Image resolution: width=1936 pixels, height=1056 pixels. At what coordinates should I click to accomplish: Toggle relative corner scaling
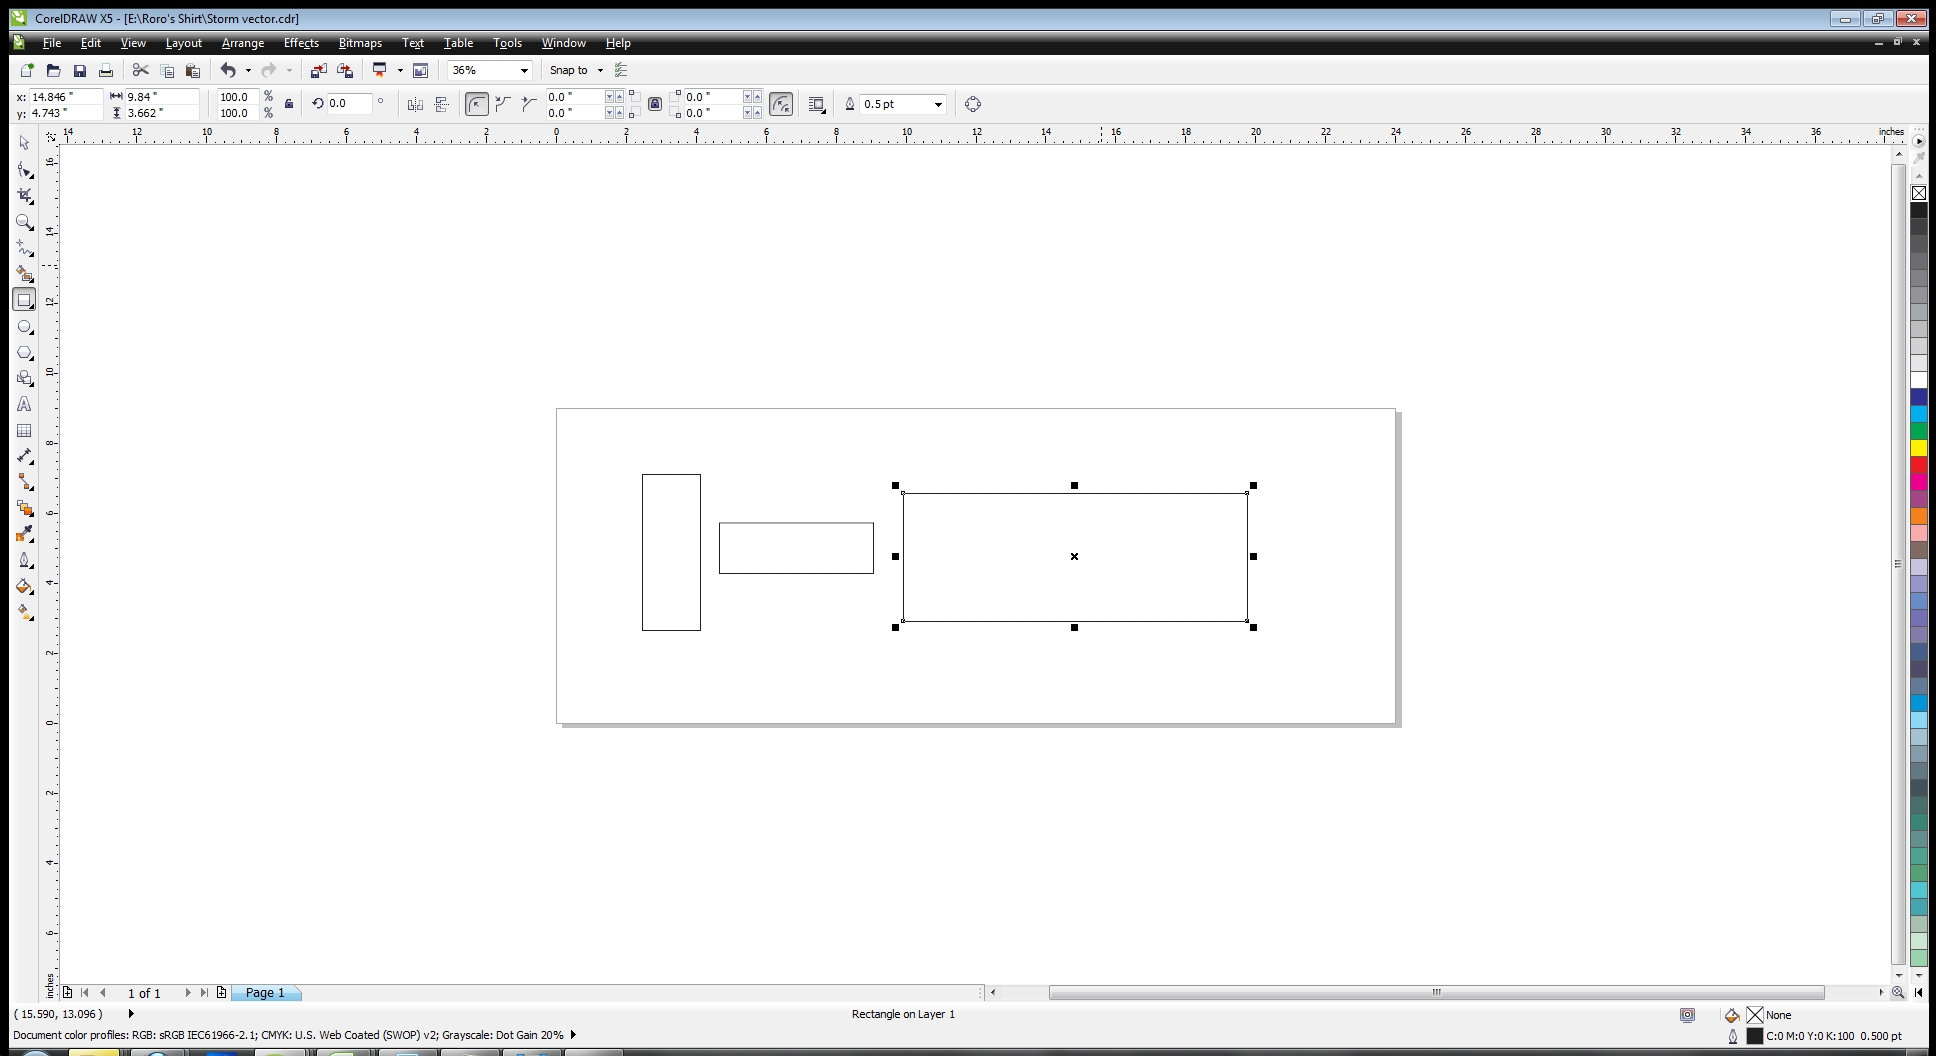781,104
